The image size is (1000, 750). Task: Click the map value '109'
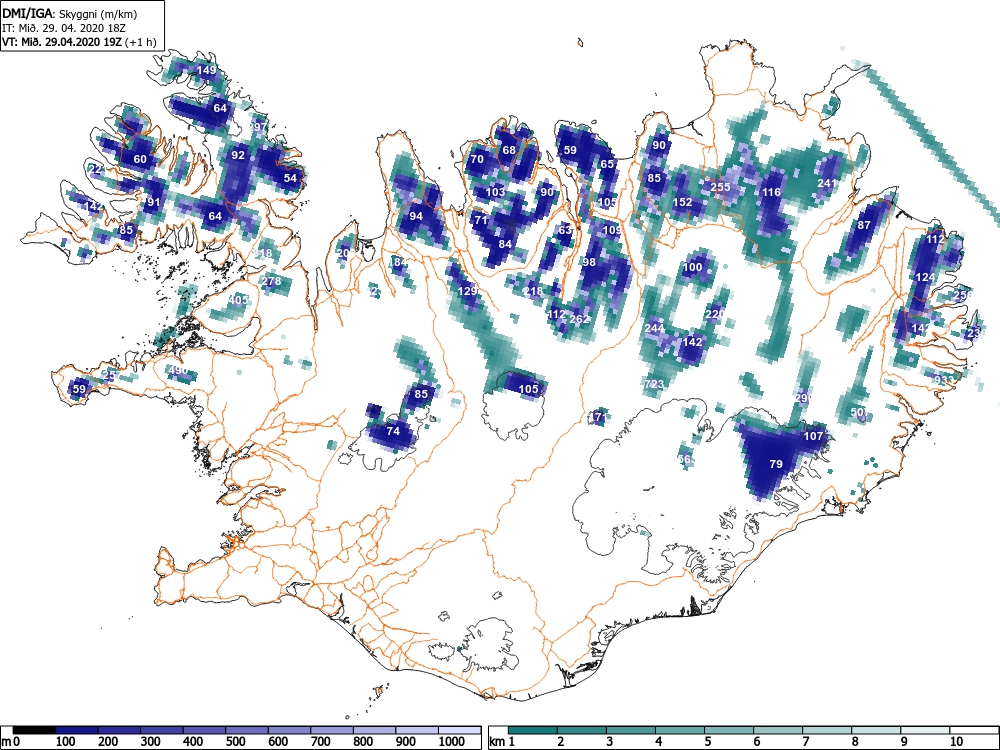click(612, 230)
